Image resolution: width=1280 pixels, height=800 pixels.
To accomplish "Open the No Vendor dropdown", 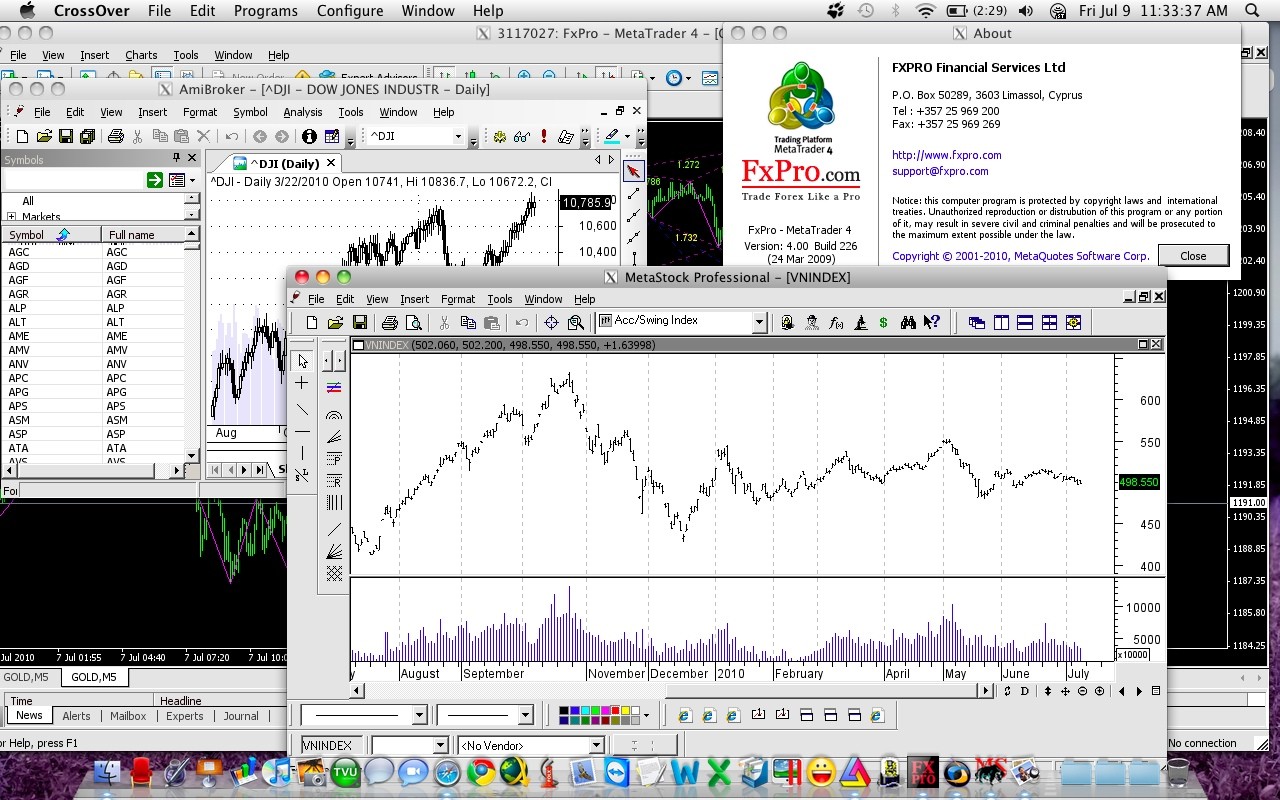I will click(x=596, y=745).
